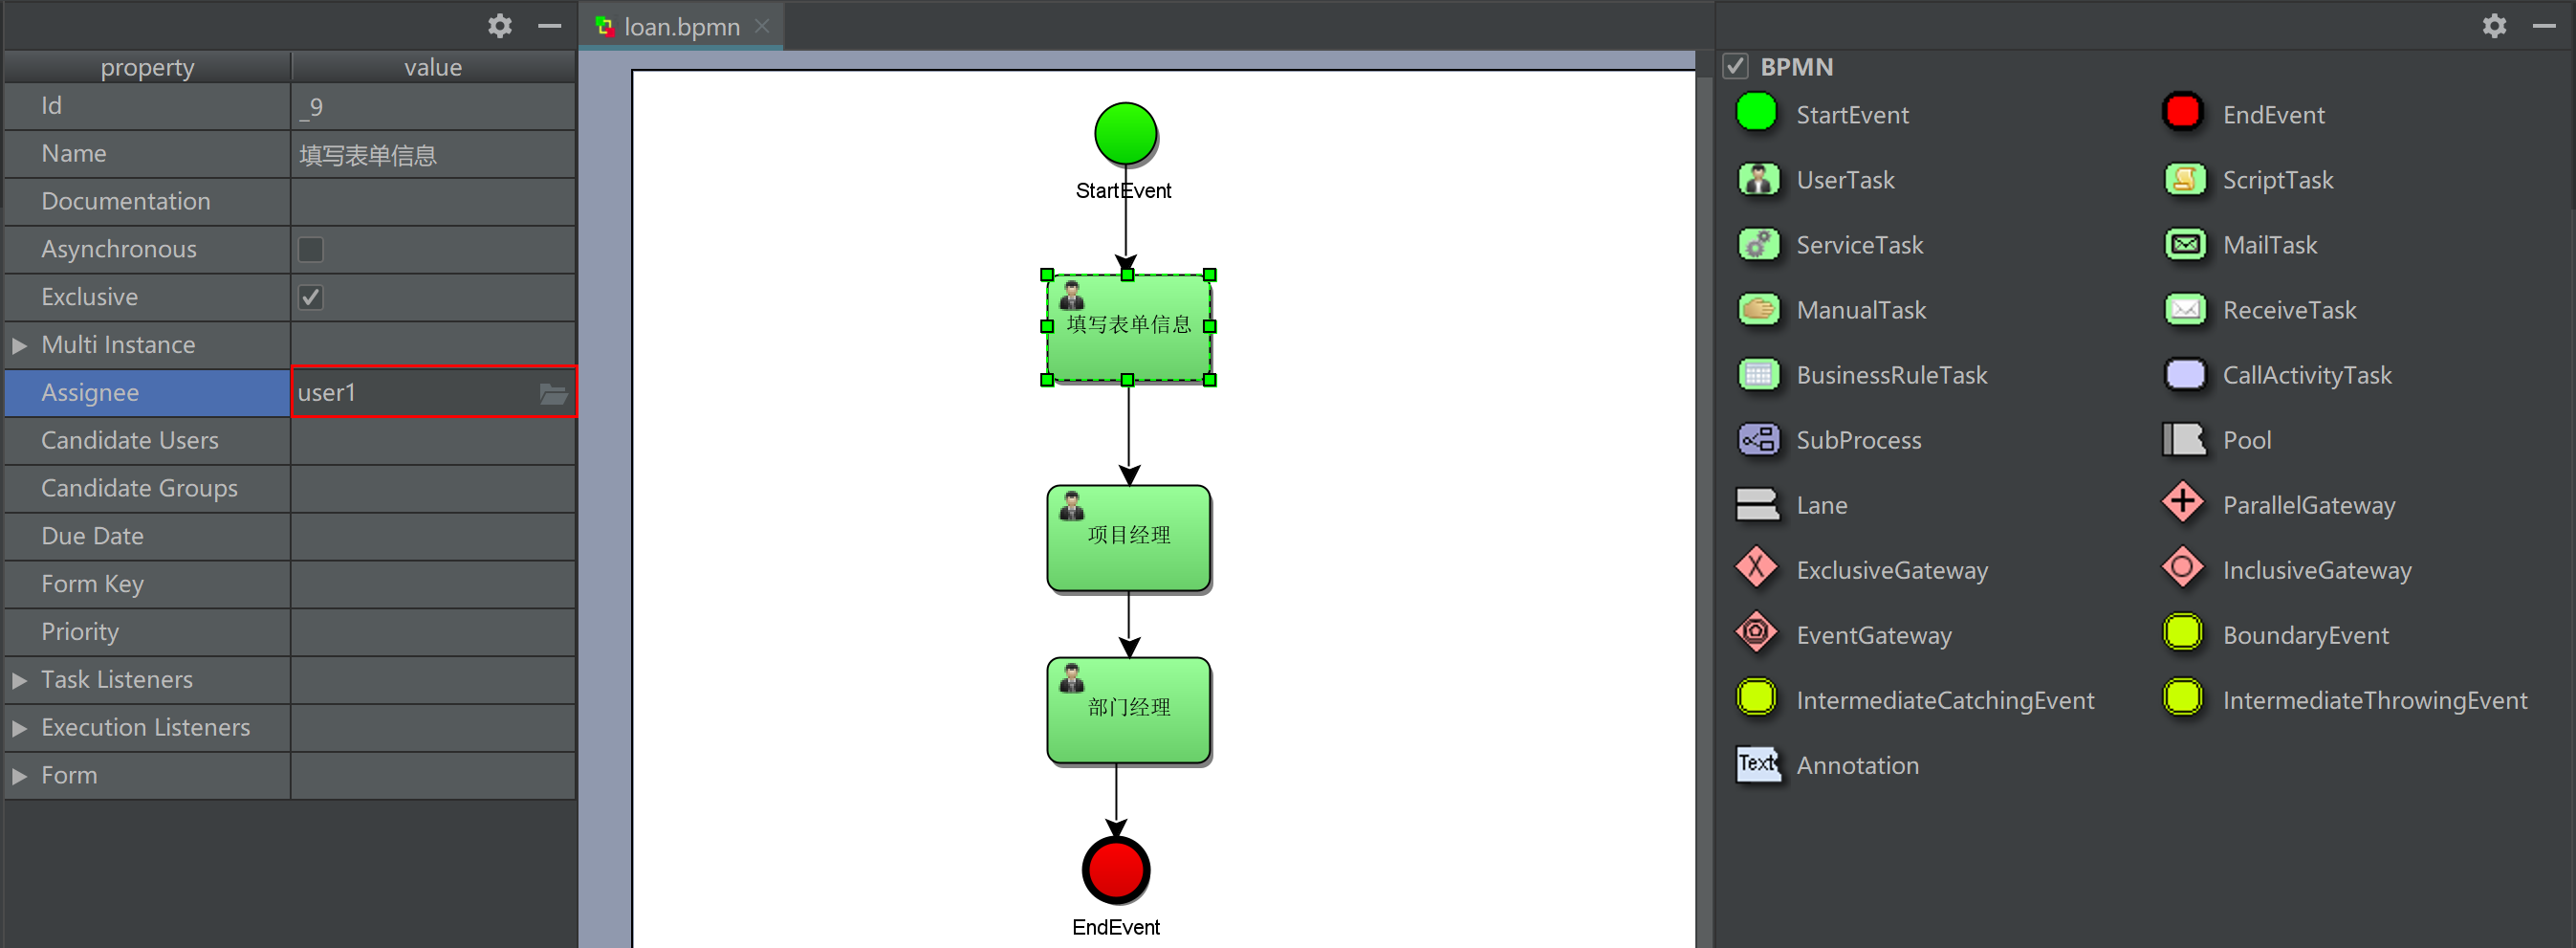The image size is (2576, 948).
Task: Choose the EventGateway palette icon
Action: [1756, 633]
